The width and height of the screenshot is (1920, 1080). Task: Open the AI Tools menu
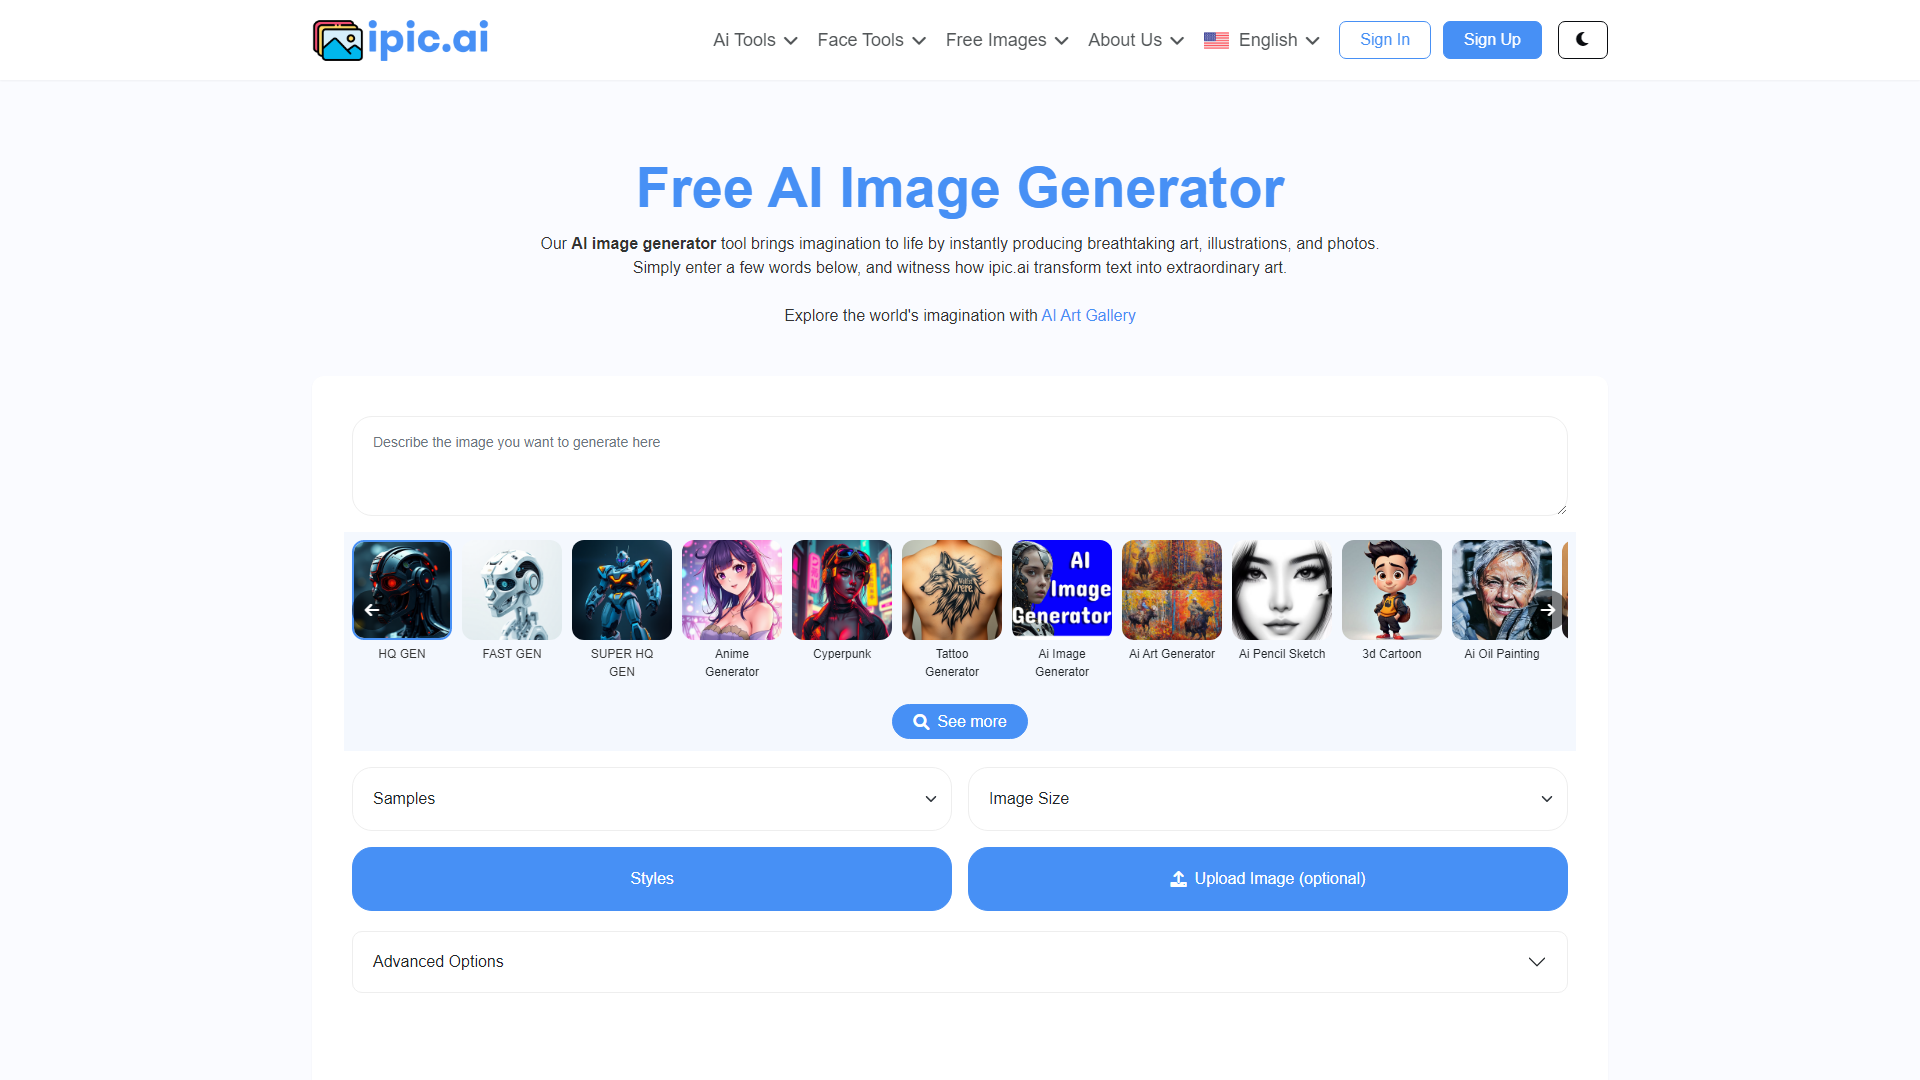click(x=753, y=40)
